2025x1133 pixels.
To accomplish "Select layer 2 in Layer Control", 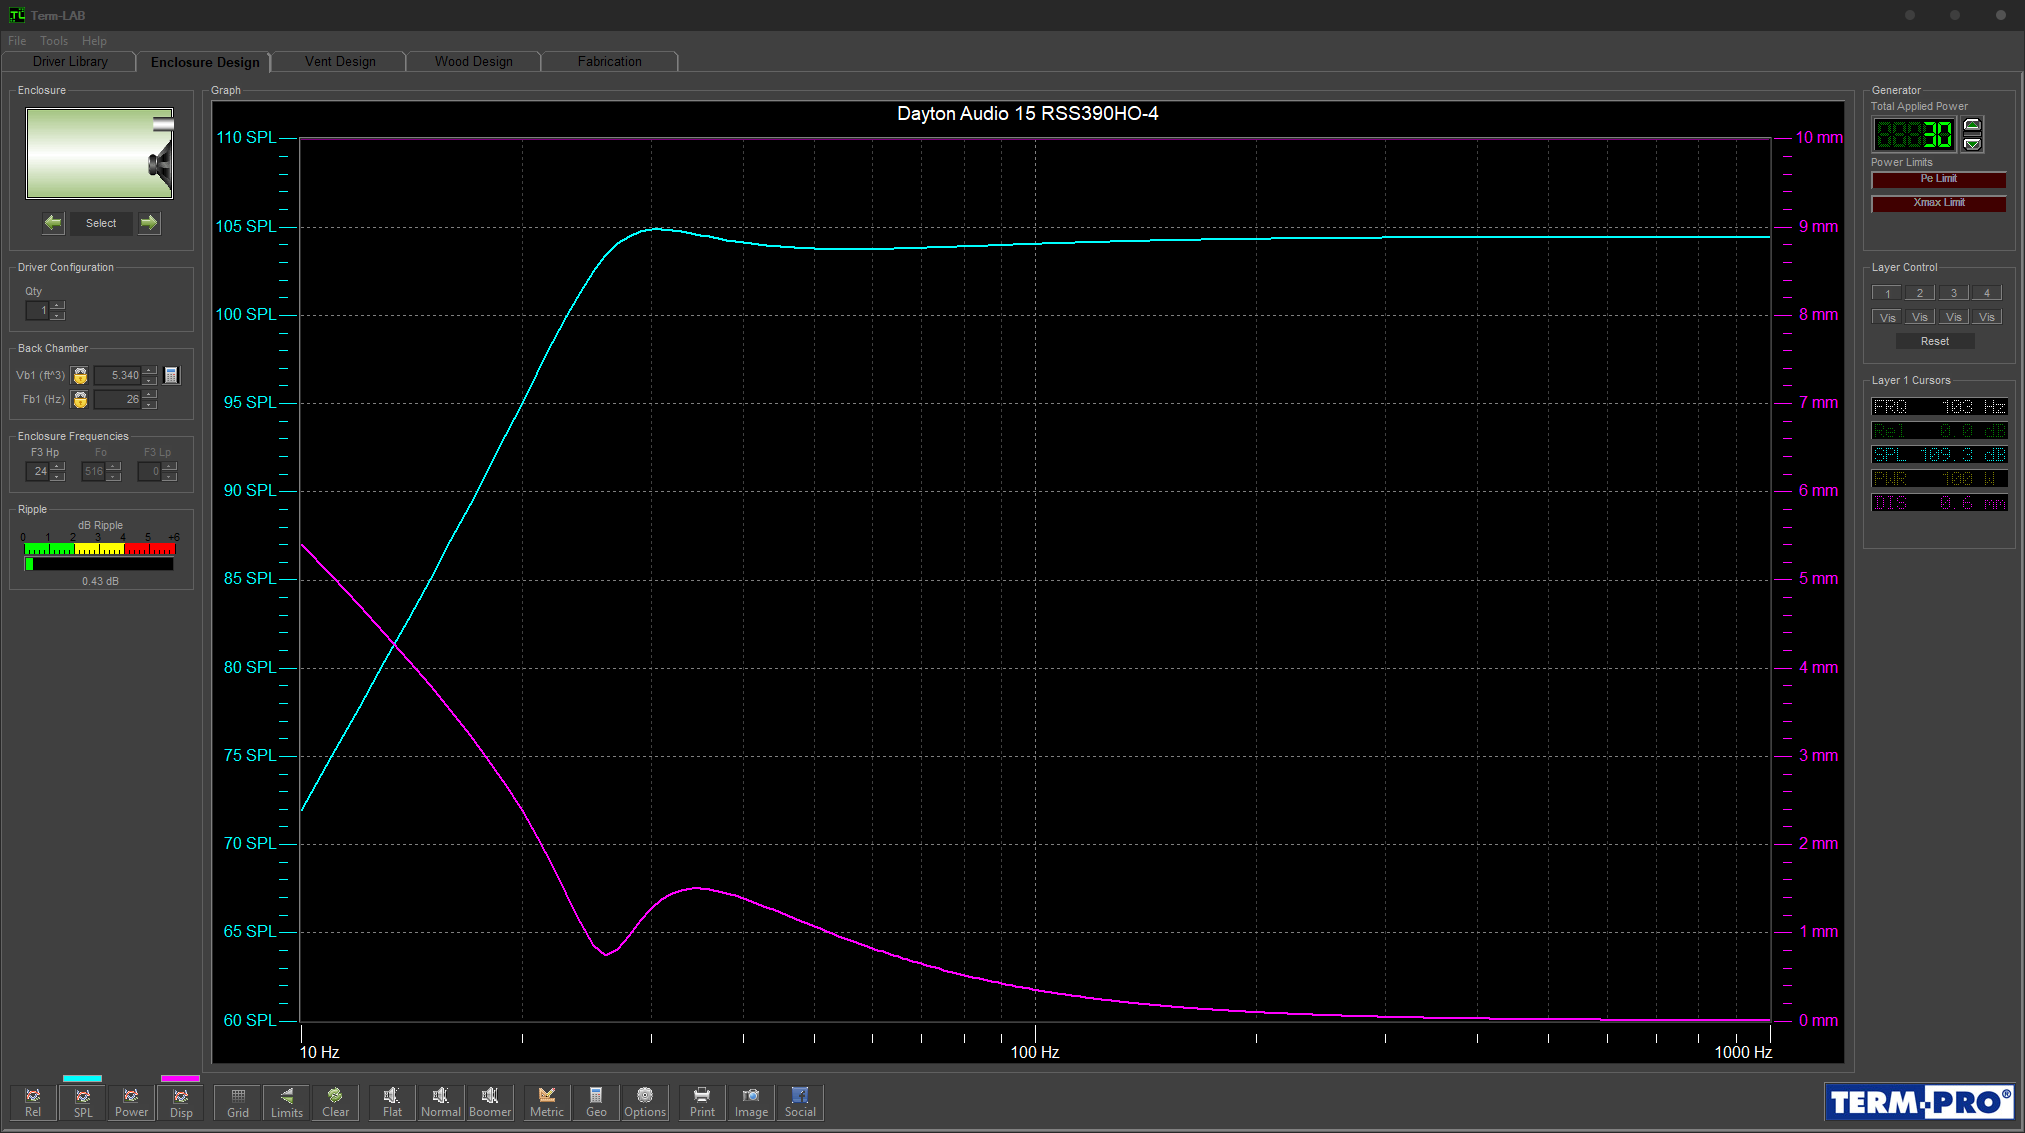I will pyautogui.click(x=1920, y=293).
